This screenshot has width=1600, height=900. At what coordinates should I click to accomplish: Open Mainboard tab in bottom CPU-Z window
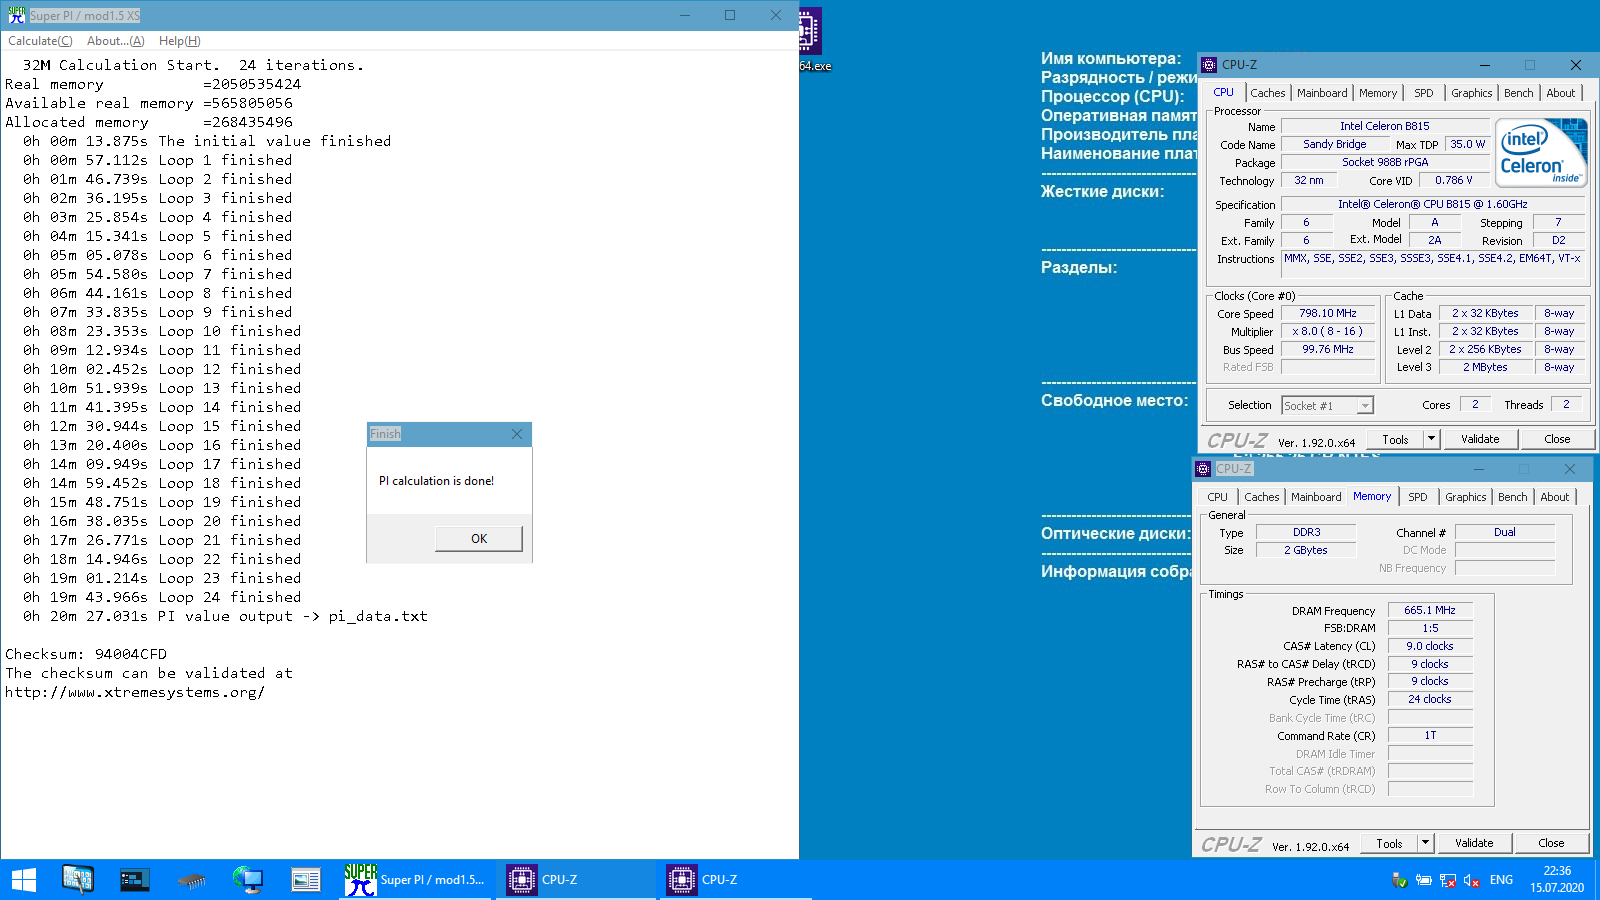[x=1316, y=497]
